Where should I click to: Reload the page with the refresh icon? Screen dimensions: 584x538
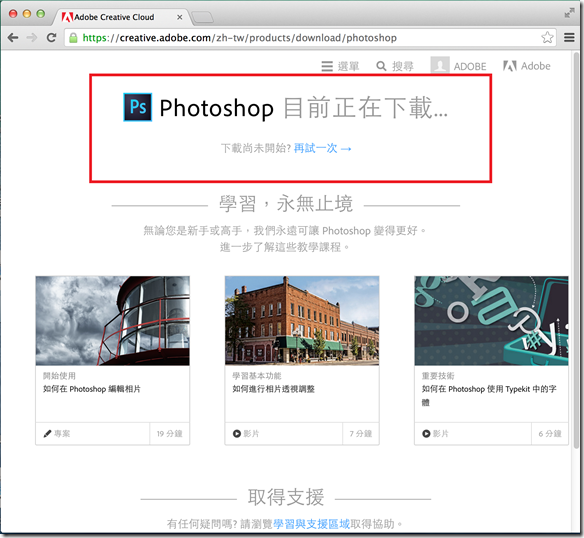51,37
